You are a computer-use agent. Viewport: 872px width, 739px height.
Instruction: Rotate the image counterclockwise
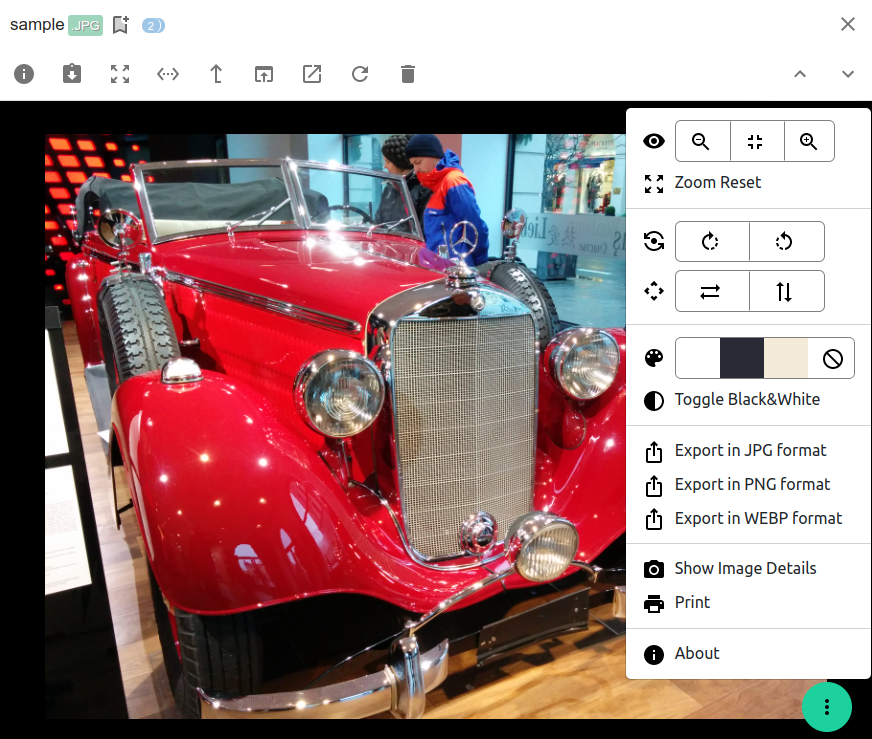click(x=786, y=241)
